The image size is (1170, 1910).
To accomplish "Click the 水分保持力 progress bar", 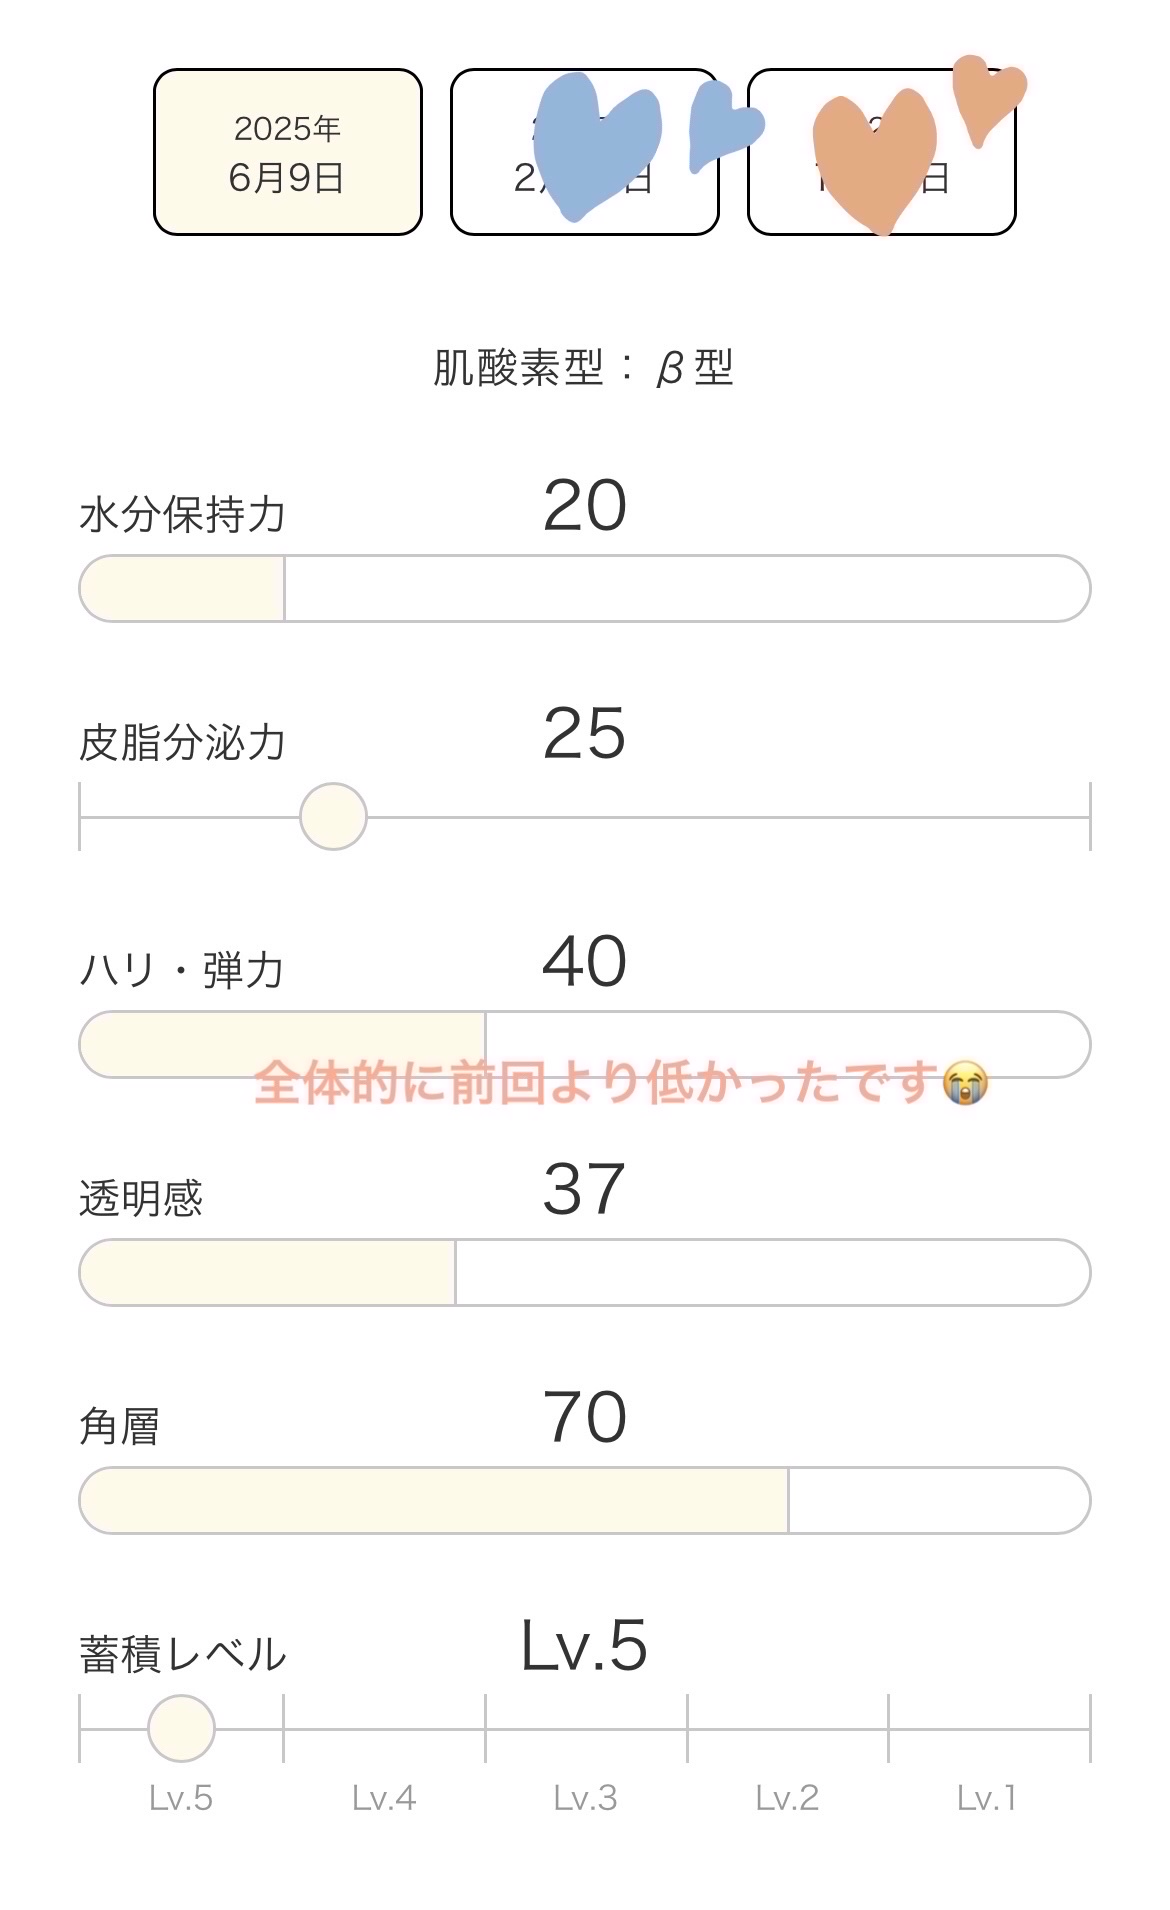I will 584,588.
